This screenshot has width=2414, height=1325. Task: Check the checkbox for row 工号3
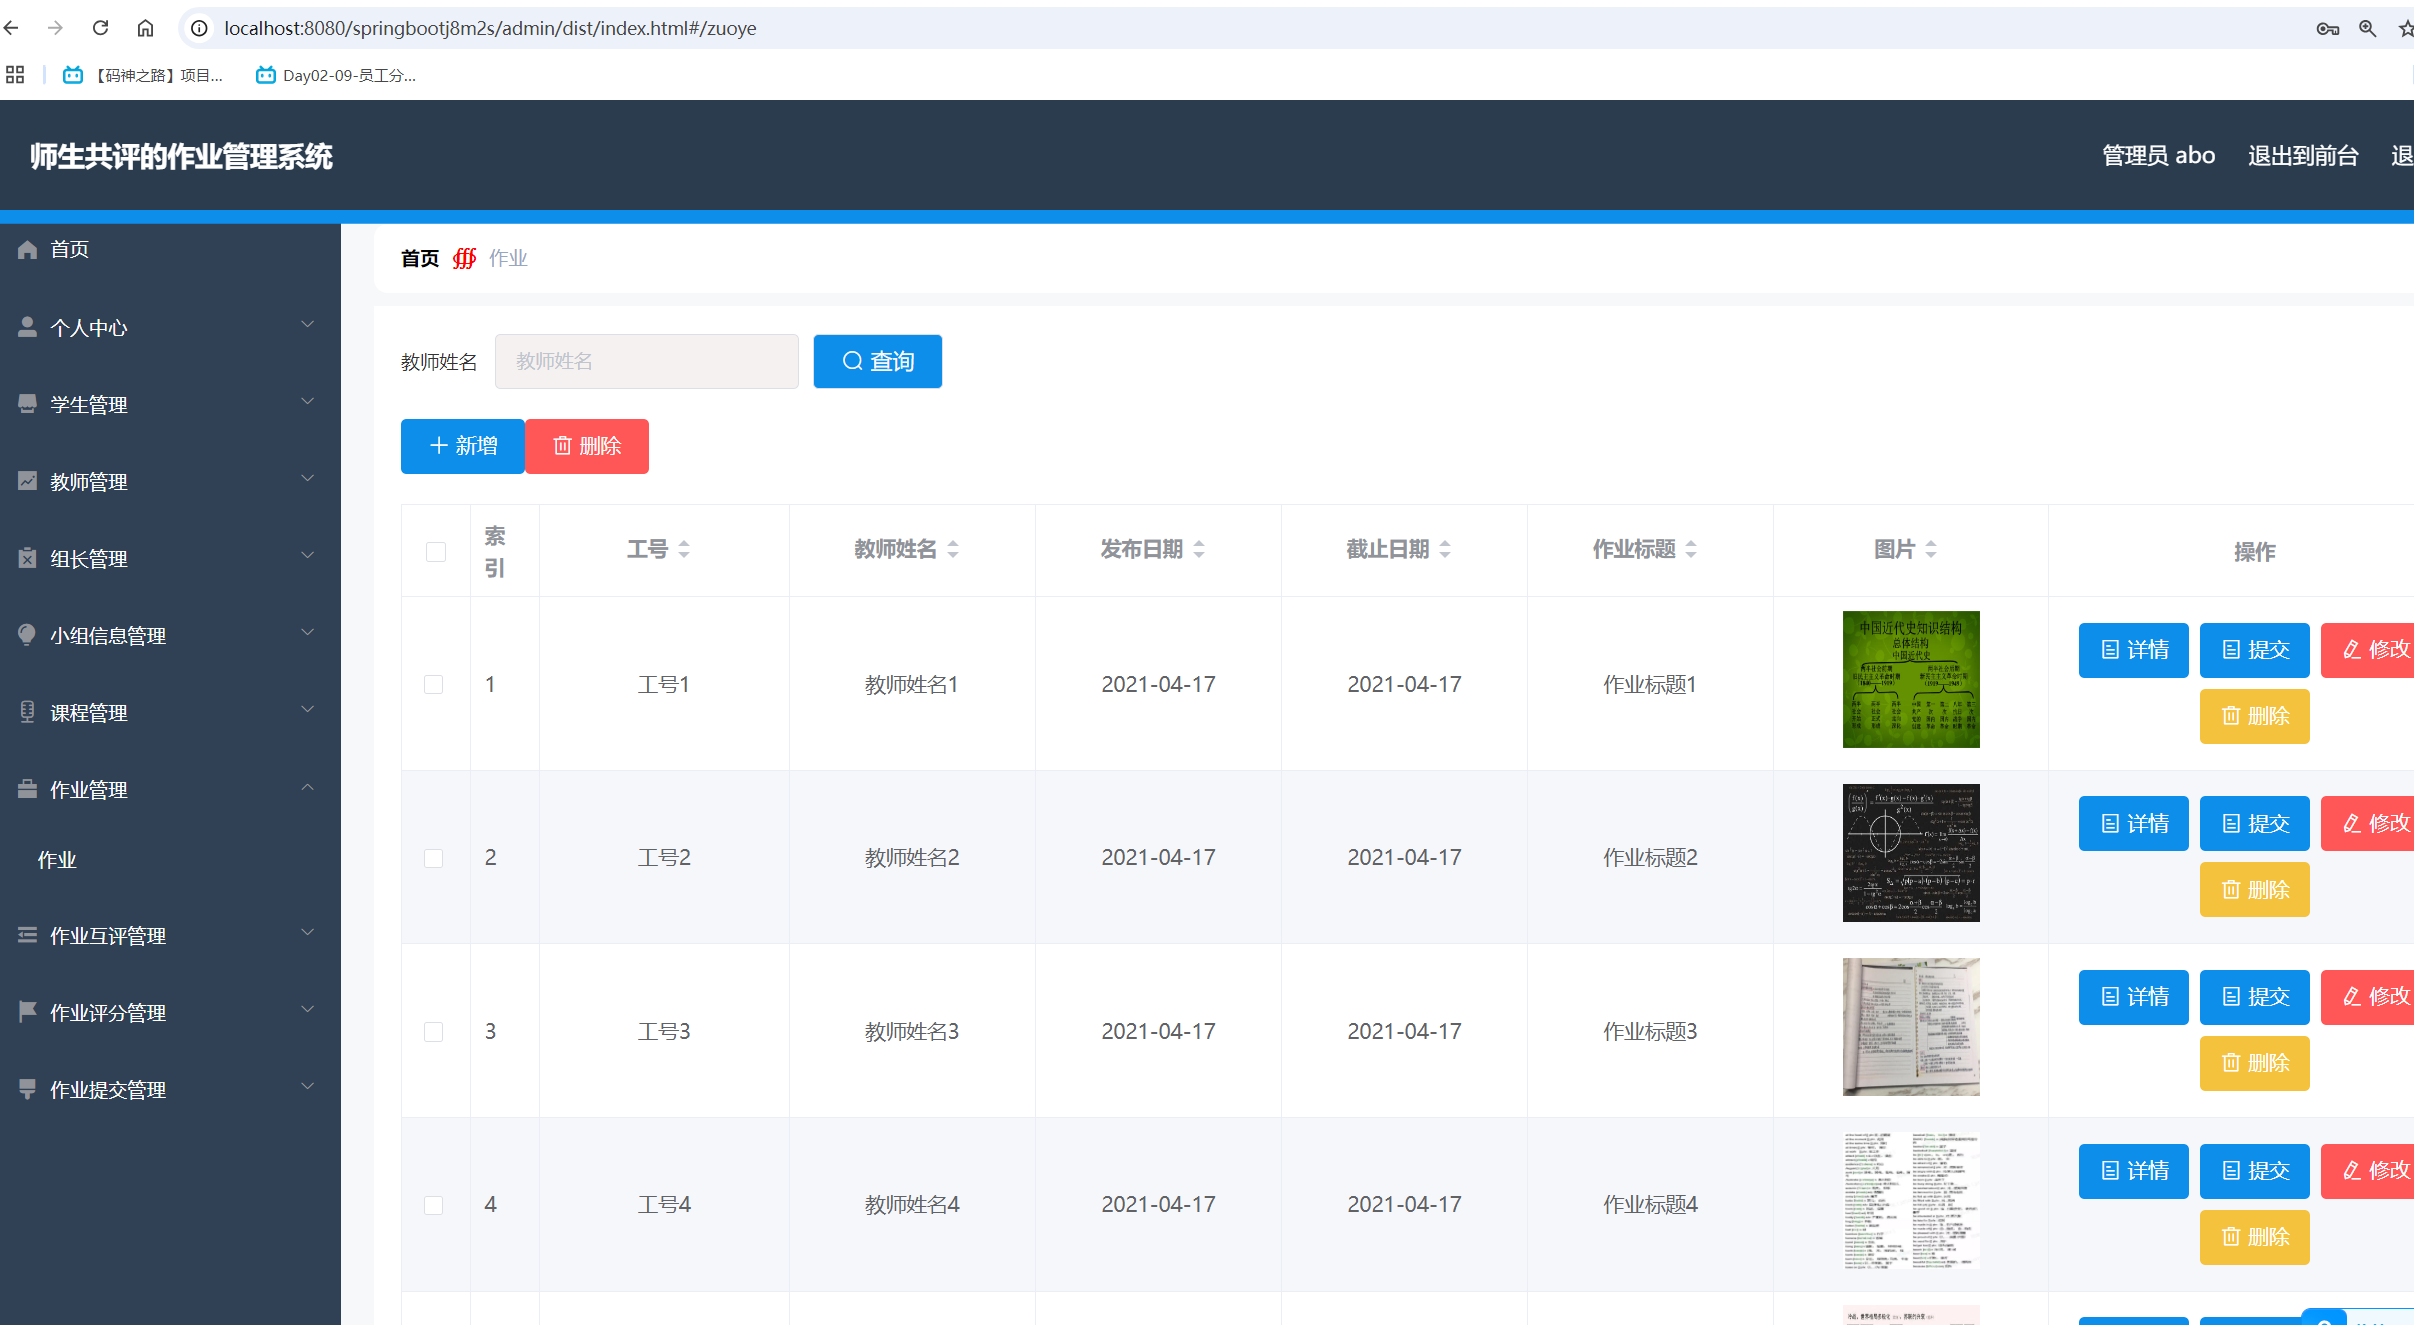click(x=434, y=1032)
